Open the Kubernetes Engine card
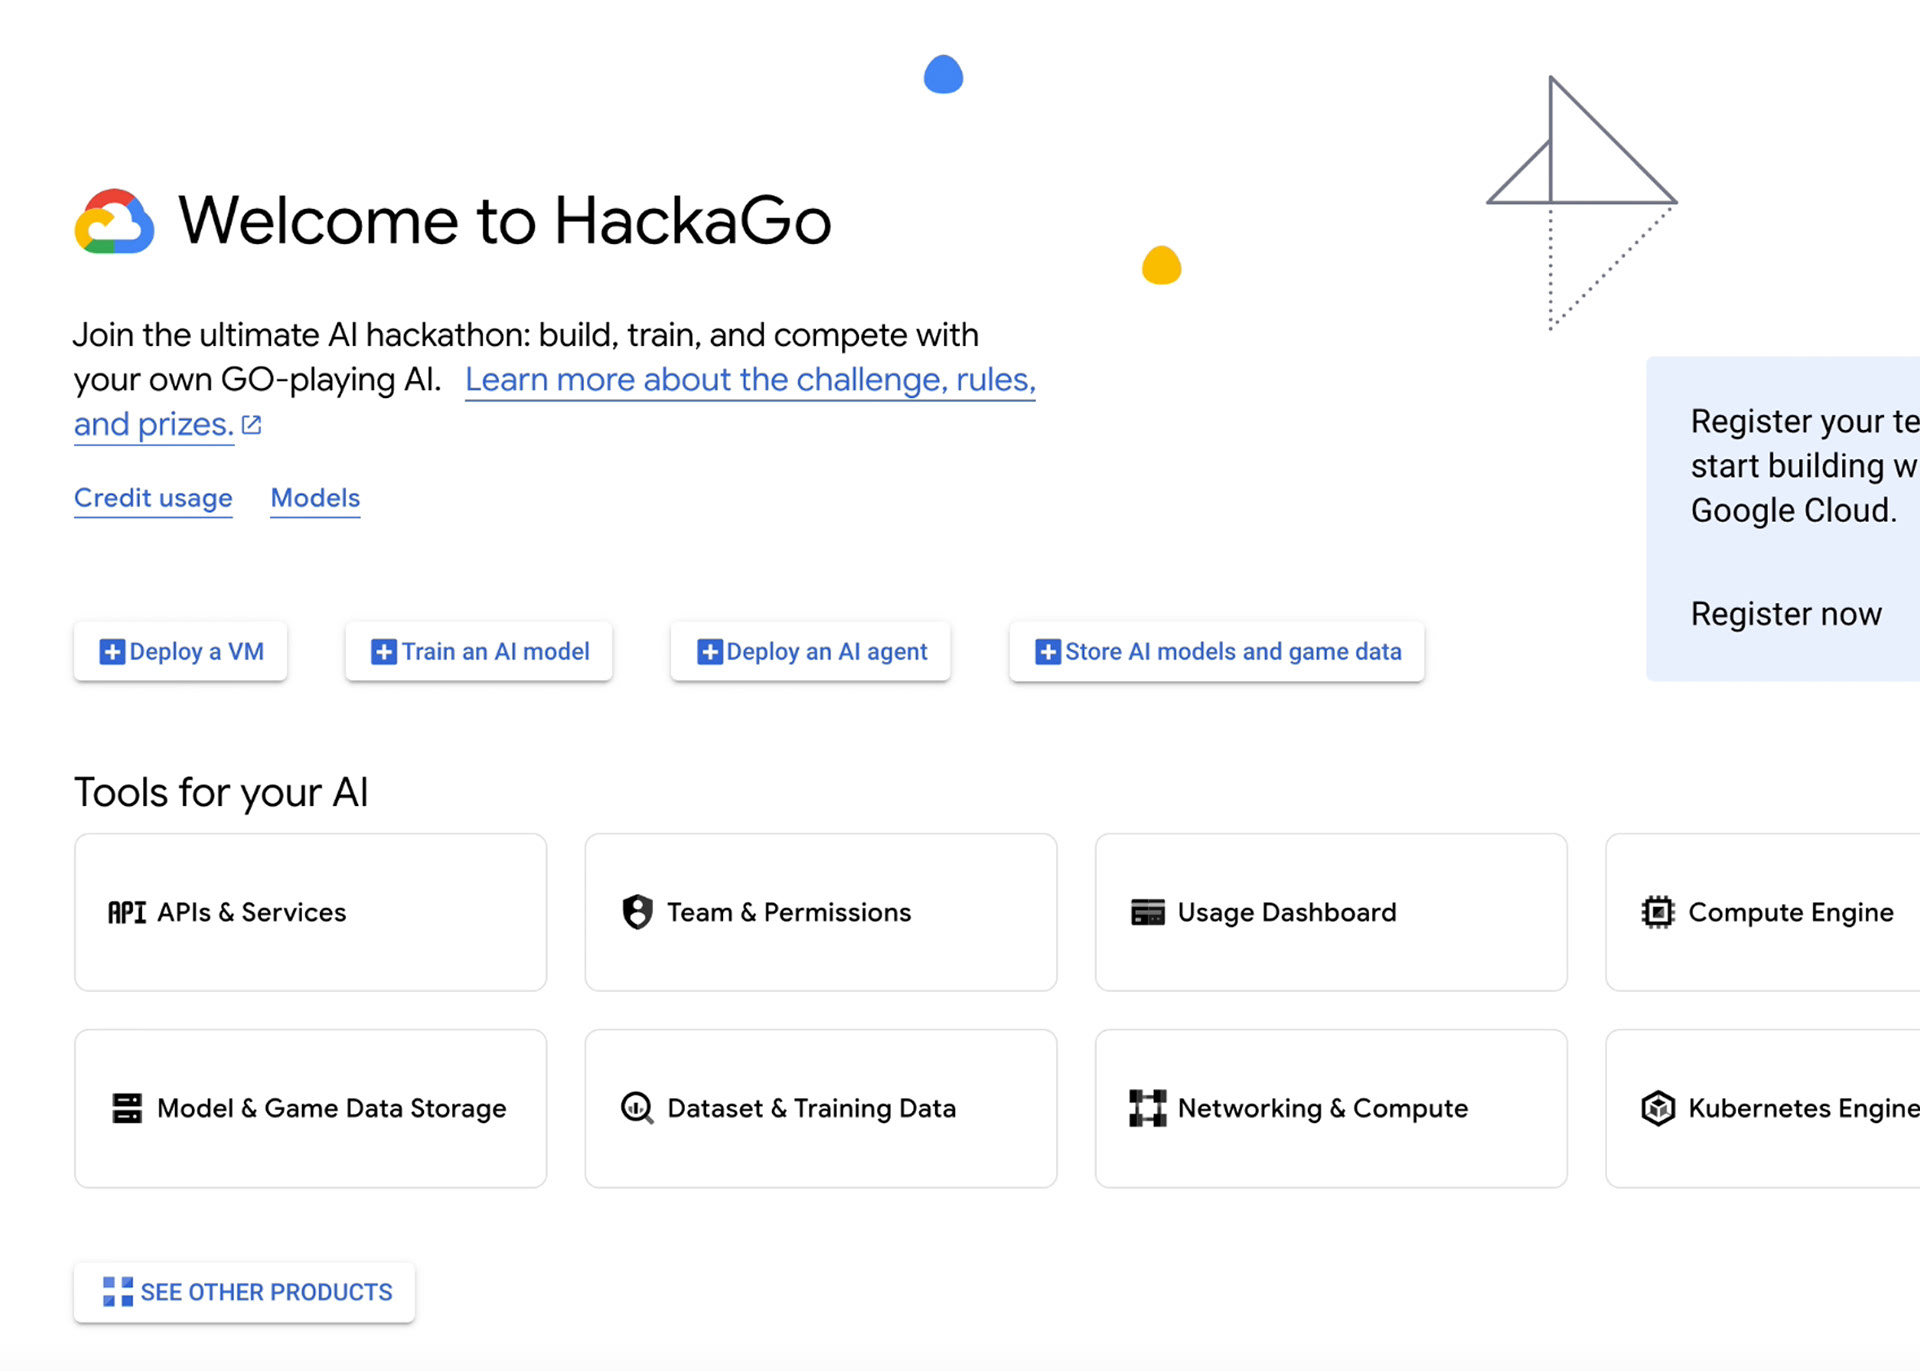Image resolution: width=1920 pixels, height=1371 pixels. (1763, 1108)
